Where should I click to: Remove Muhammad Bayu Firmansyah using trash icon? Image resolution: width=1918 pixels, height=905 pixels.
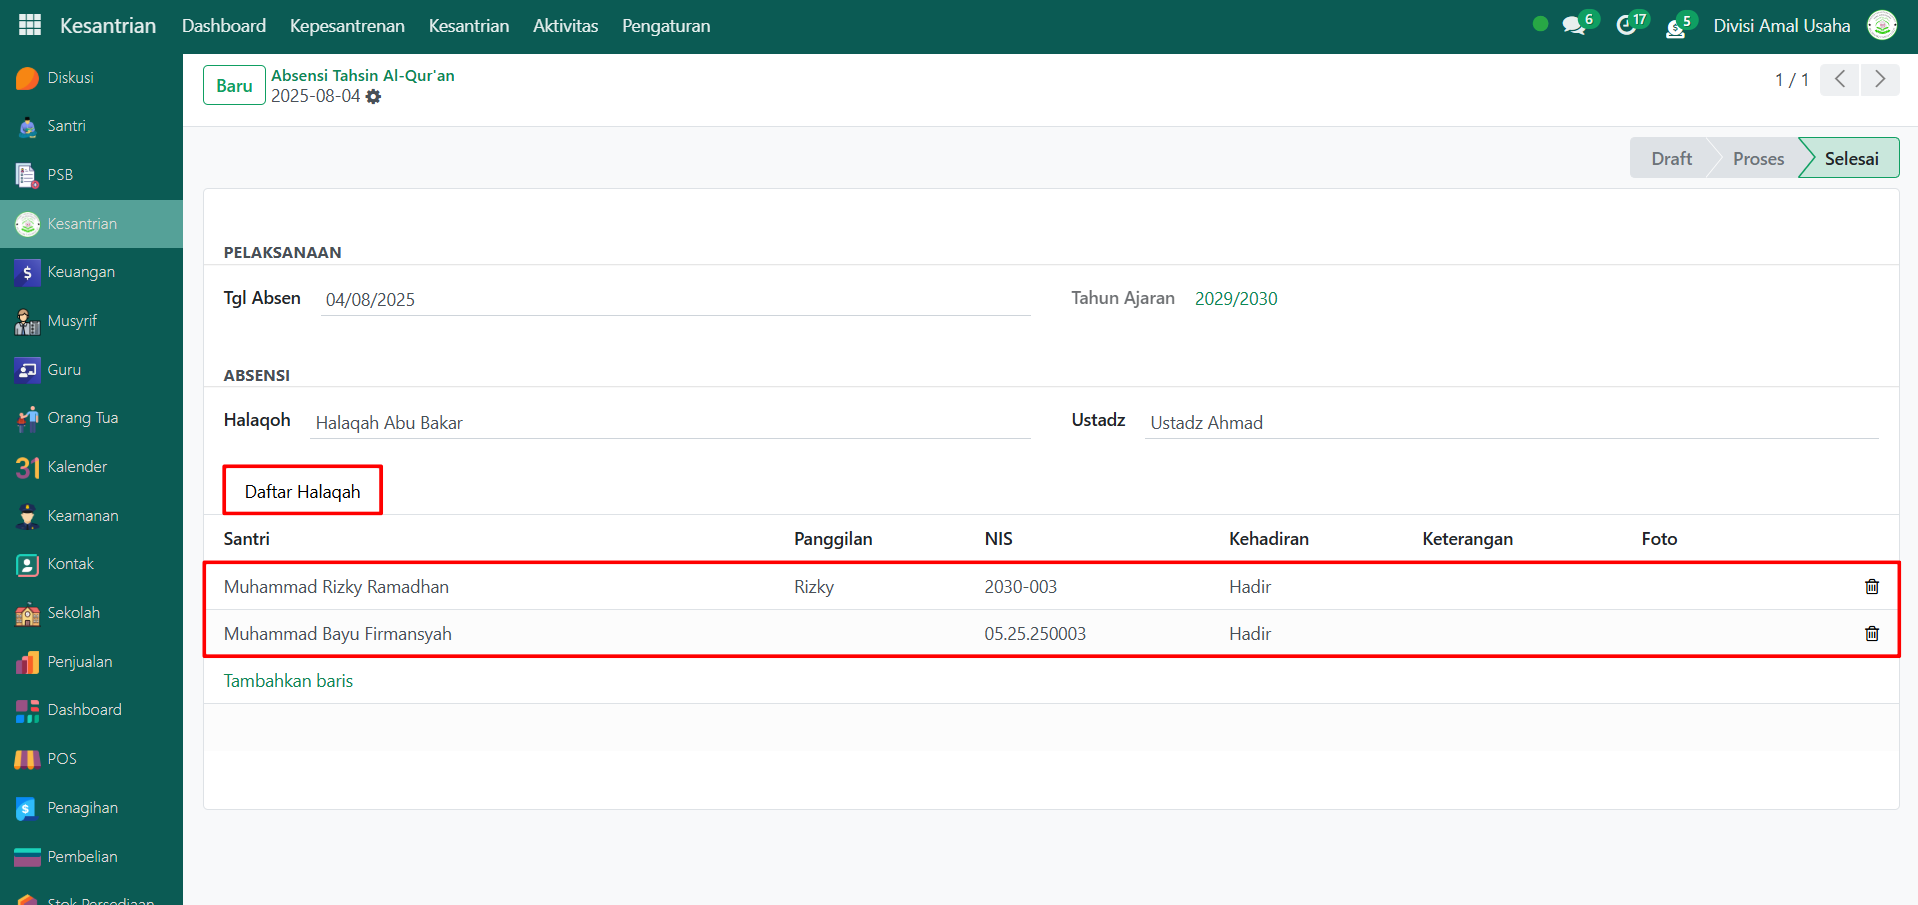tap(1871, 634)
